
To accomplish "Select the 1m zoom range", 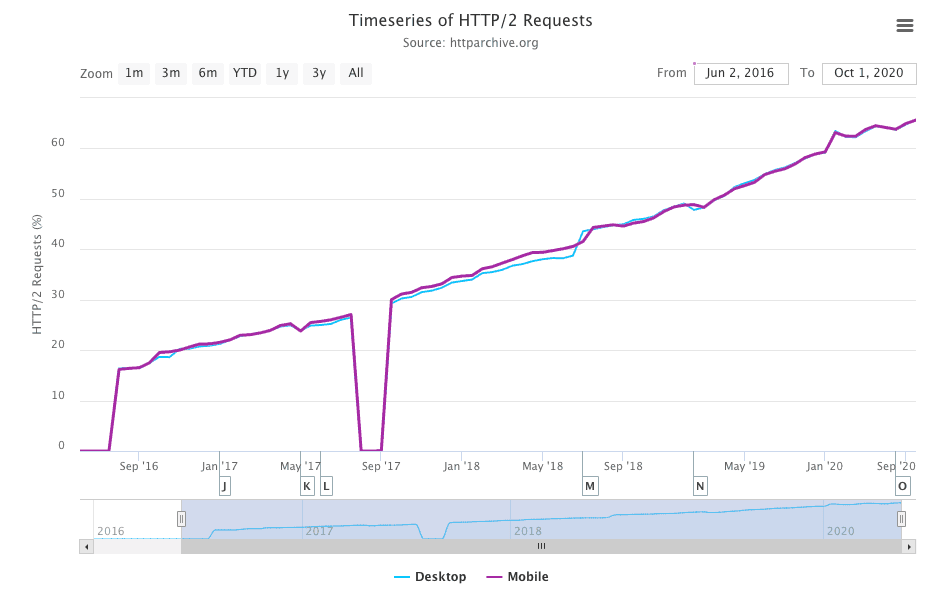I will pos(133,73).
